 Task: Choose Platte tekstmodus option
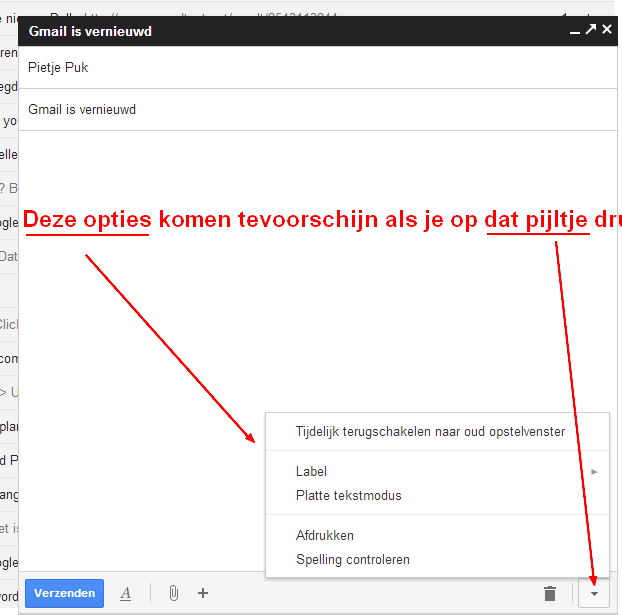pyautogui.click(x=438, y=495)
